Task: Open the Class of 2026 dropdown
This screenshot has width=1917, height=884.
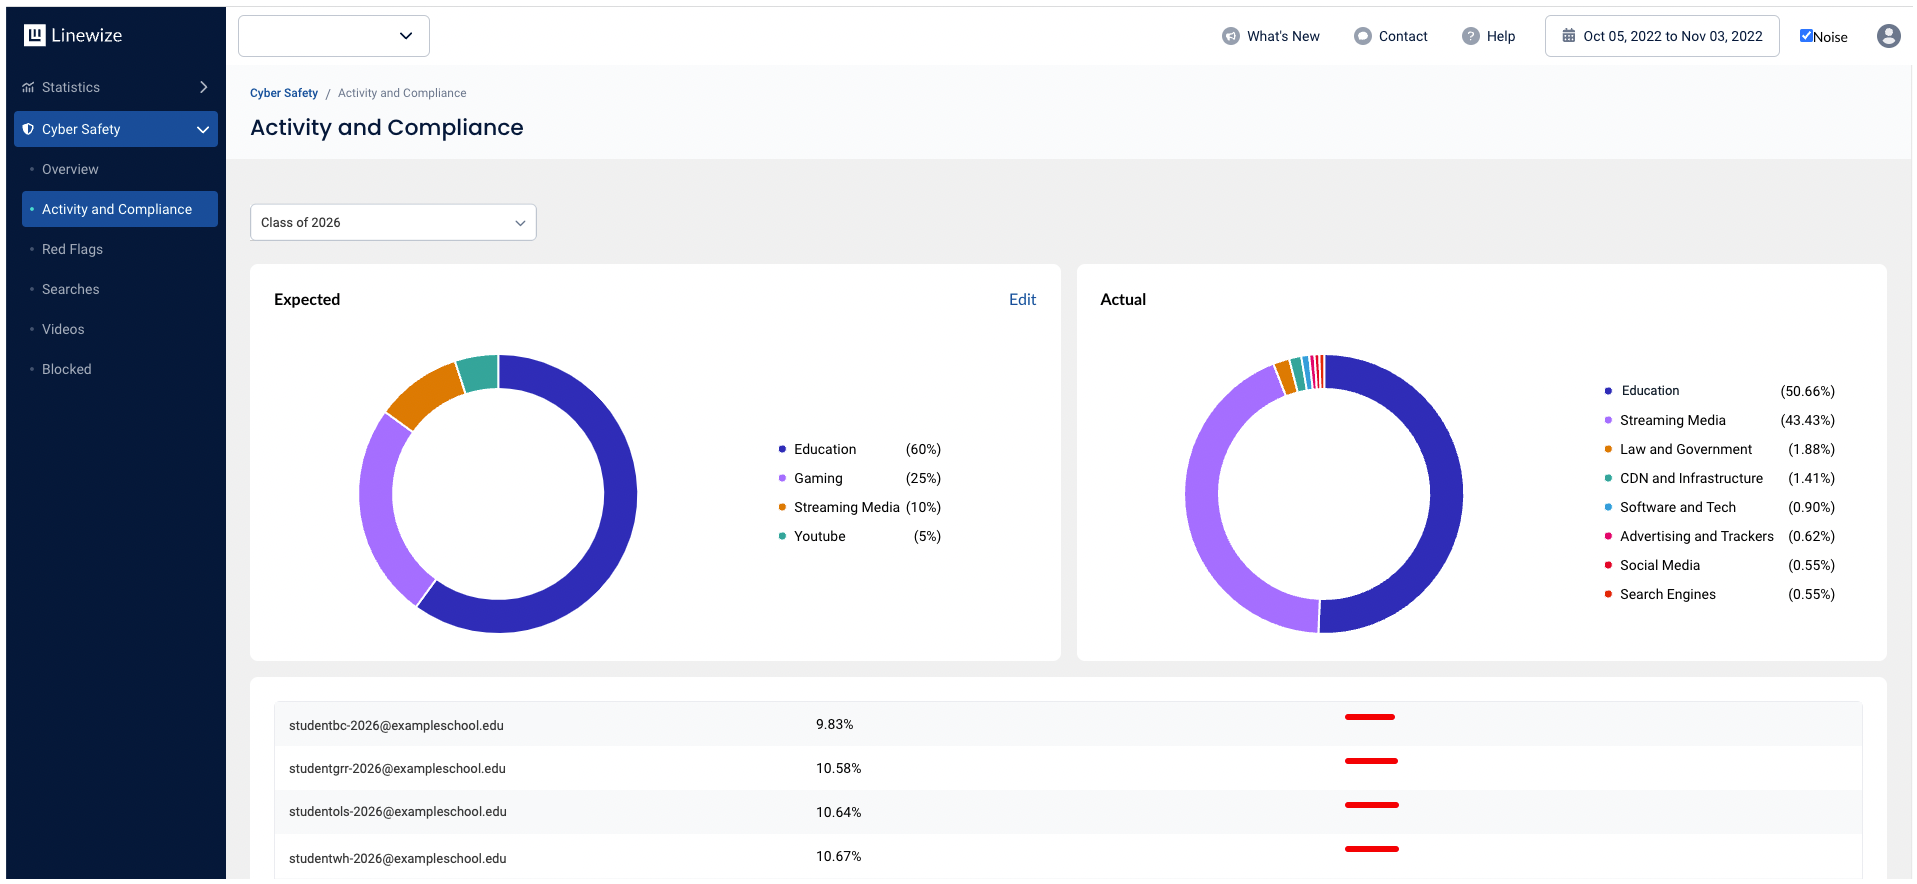Action: [x=393, y=222]
